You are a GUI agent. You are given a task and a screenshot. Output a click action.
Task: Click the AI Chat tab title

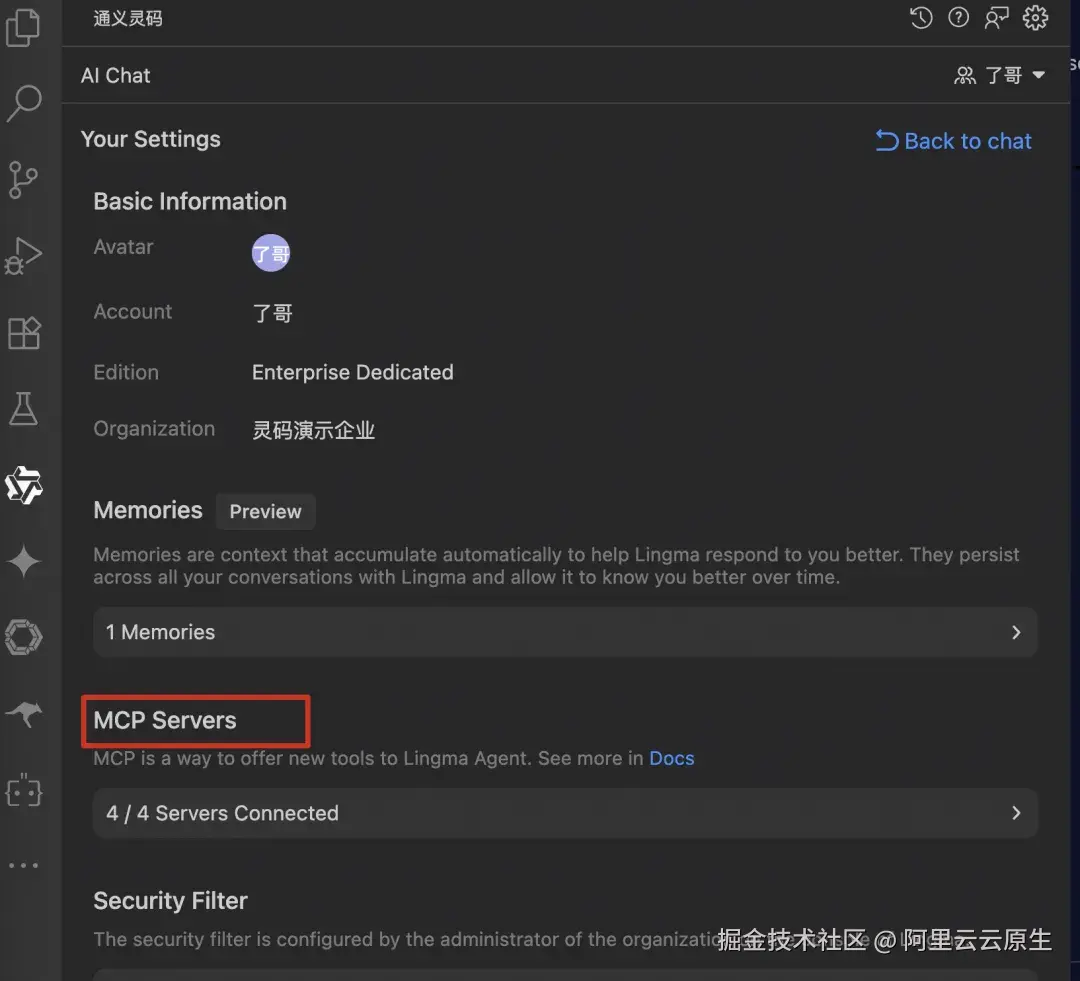point(115,75)
